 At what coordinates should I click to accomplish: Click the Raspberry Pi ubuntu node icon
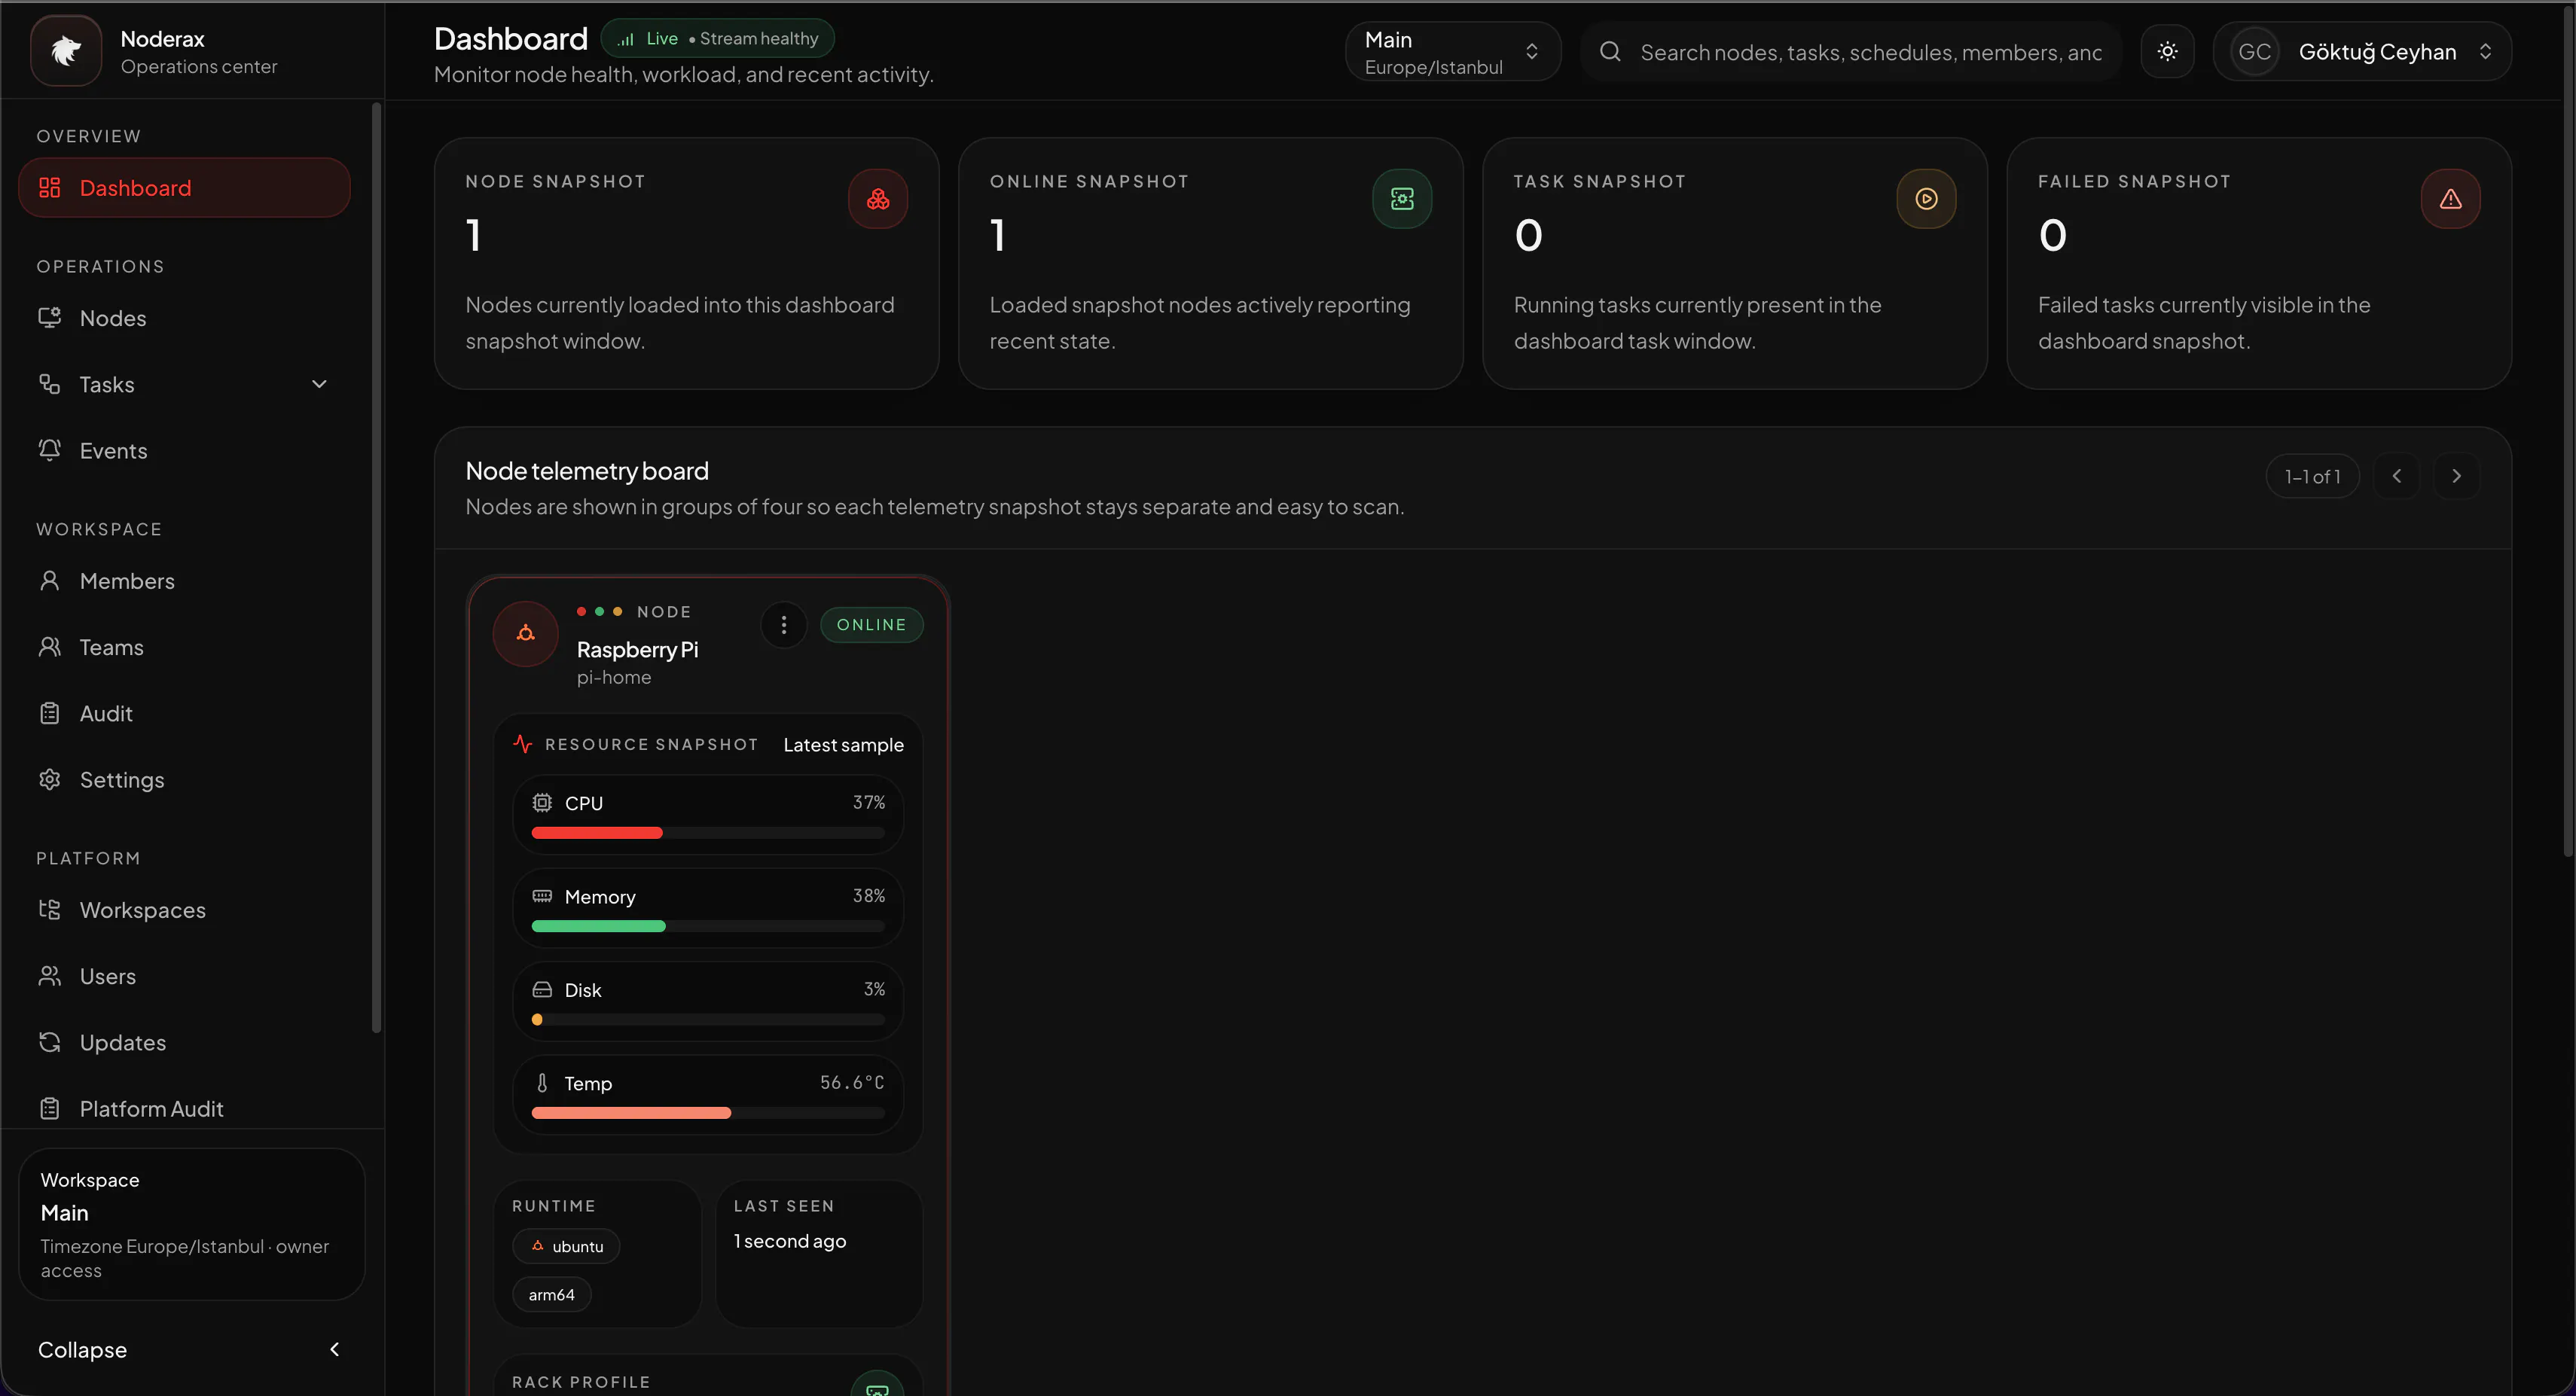526,634
